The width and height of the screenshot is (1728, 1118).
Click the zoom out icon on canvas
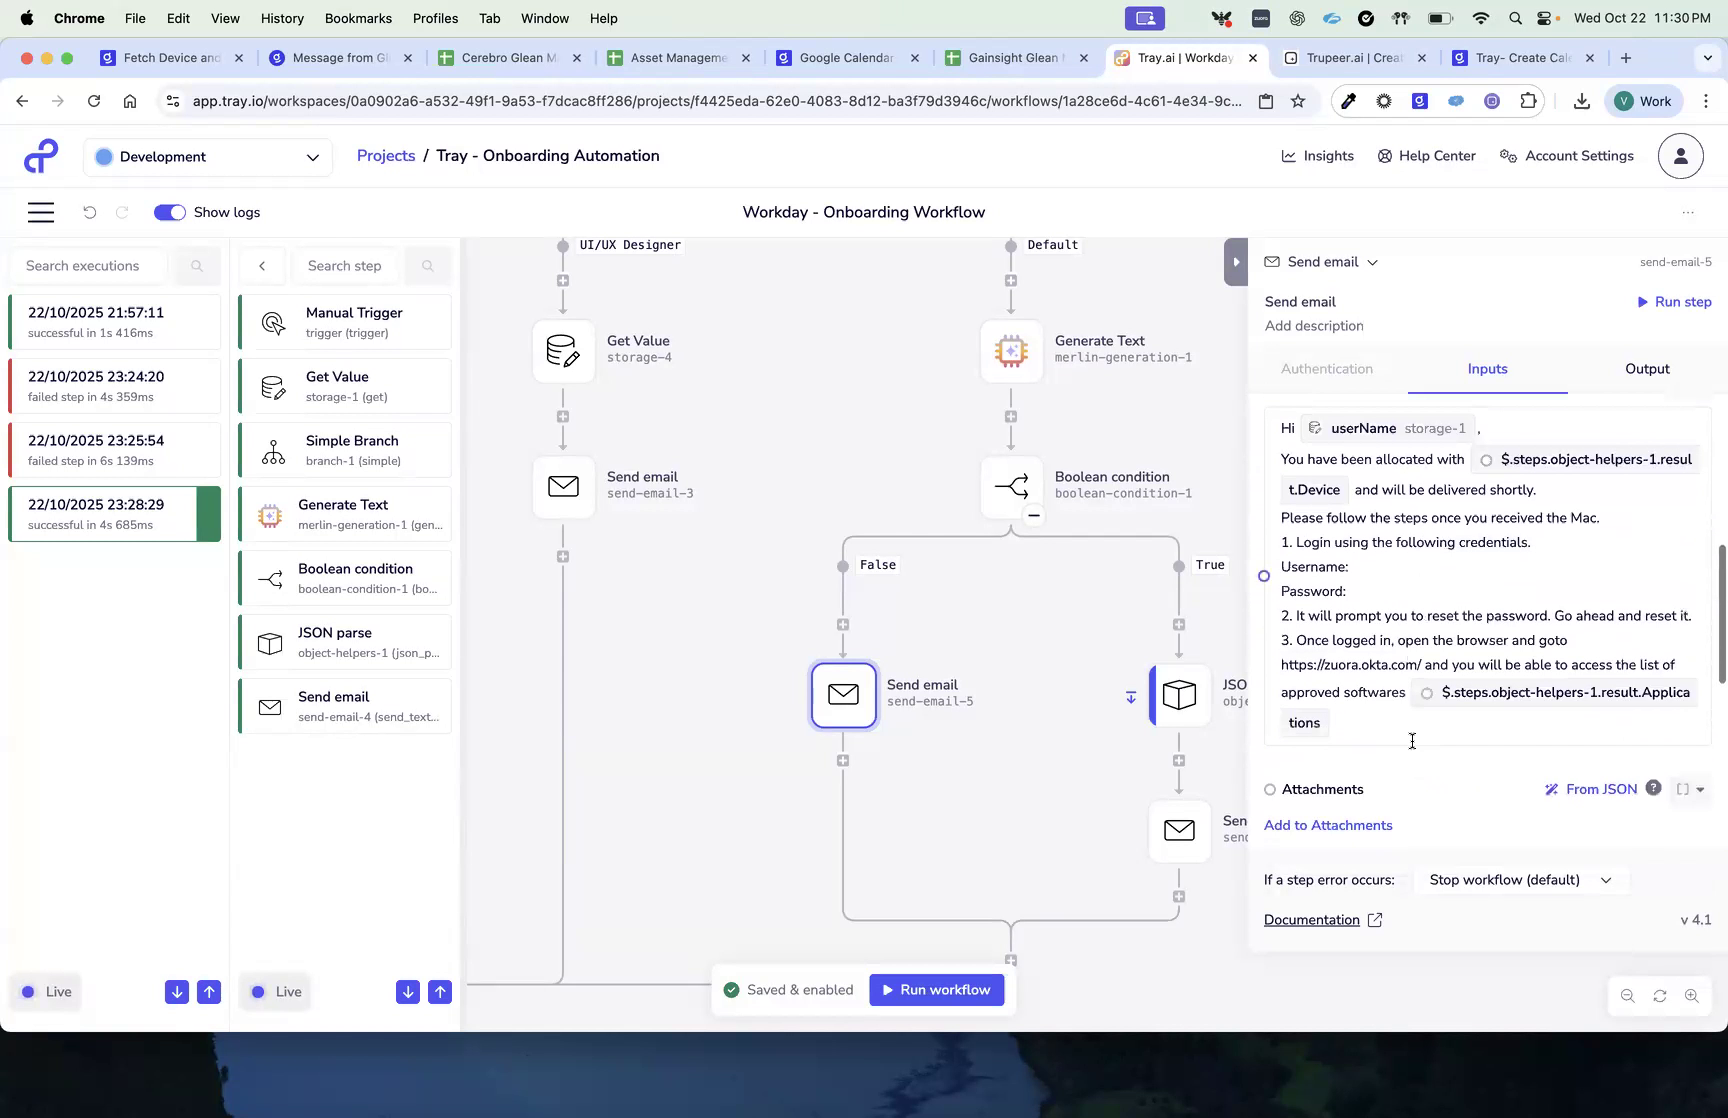coord(1627,995)
